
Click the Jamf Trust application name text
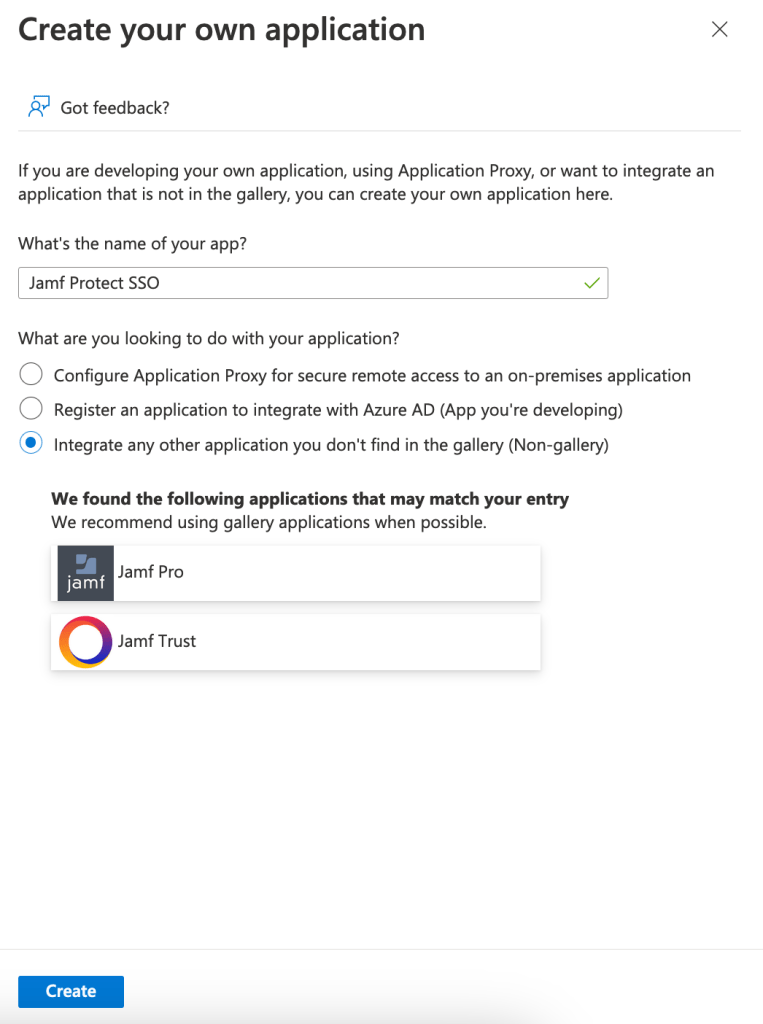(x=157, y=642)
